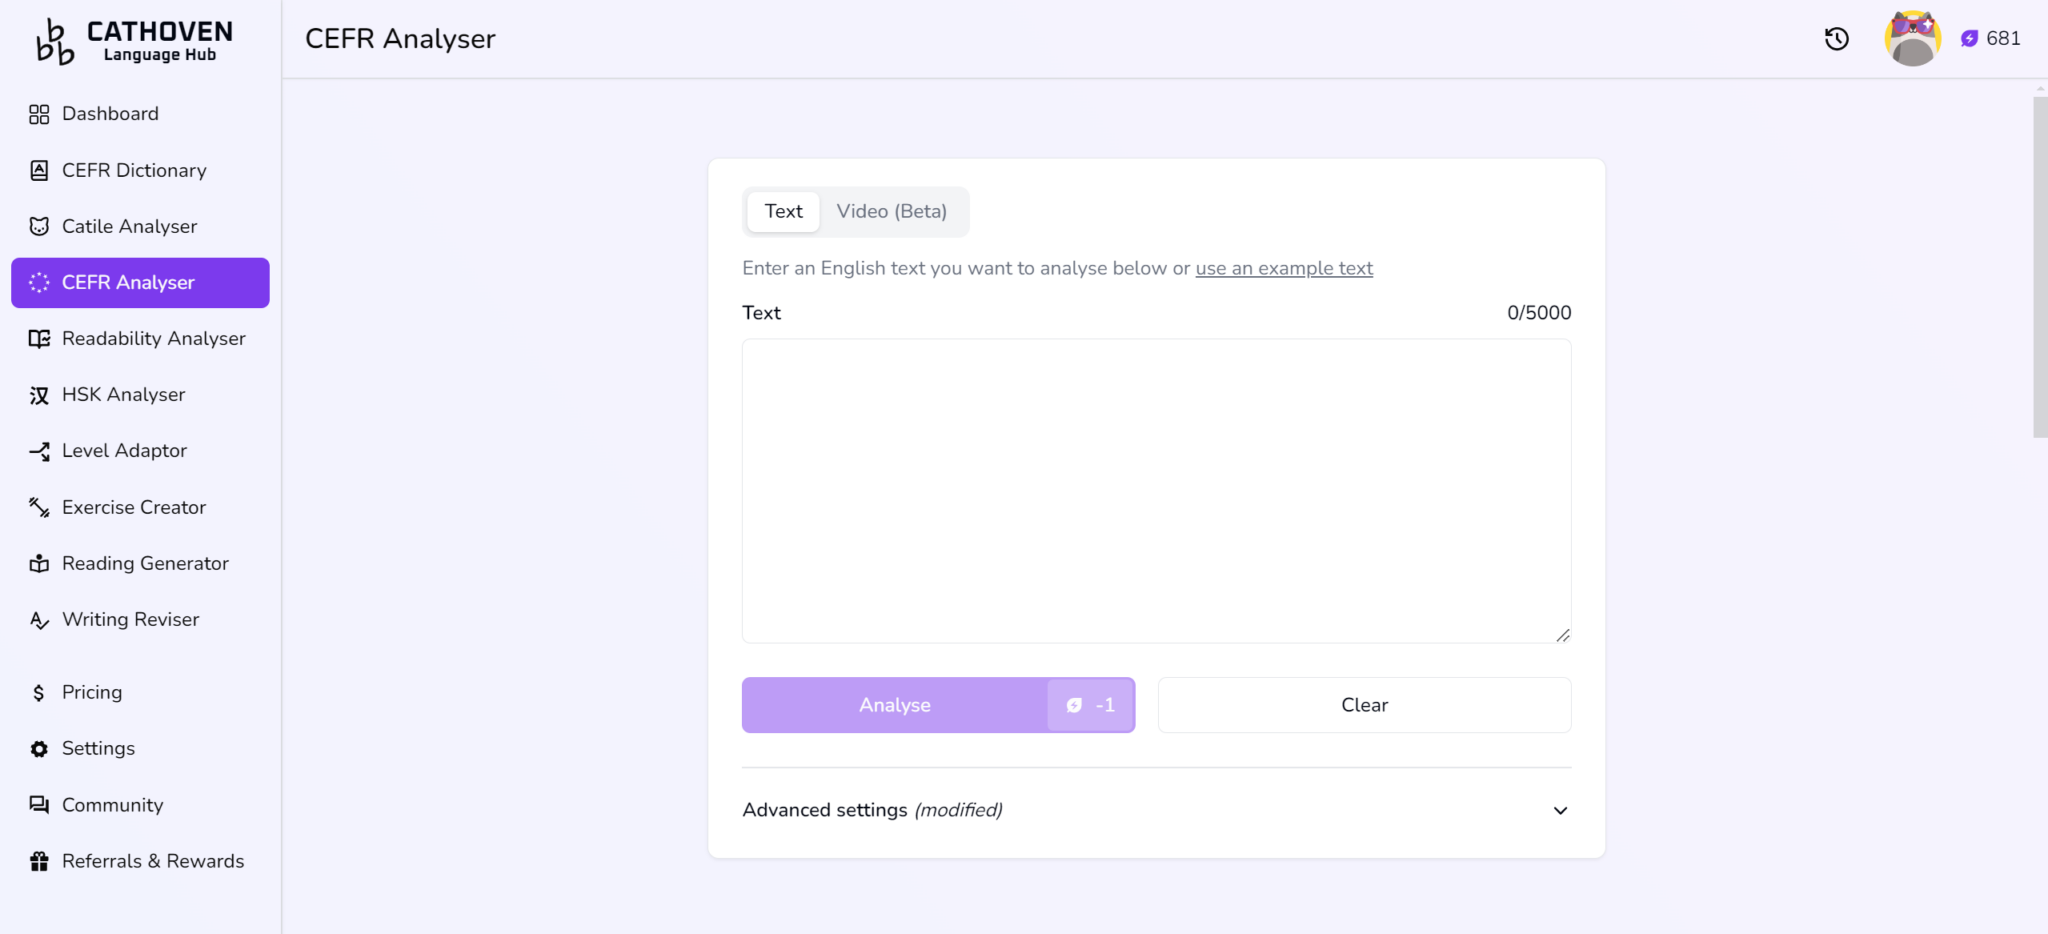
Task: Open the Dashboard from the sidebar
Action: tap(110, 113)
